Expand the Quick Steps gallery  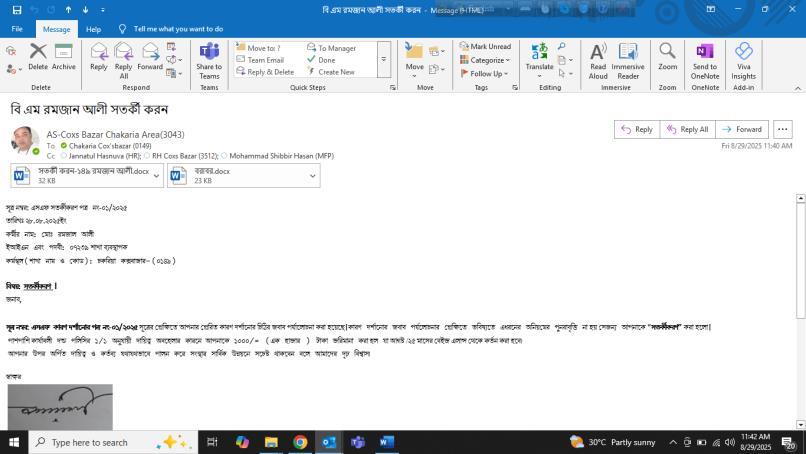point(383,60)
